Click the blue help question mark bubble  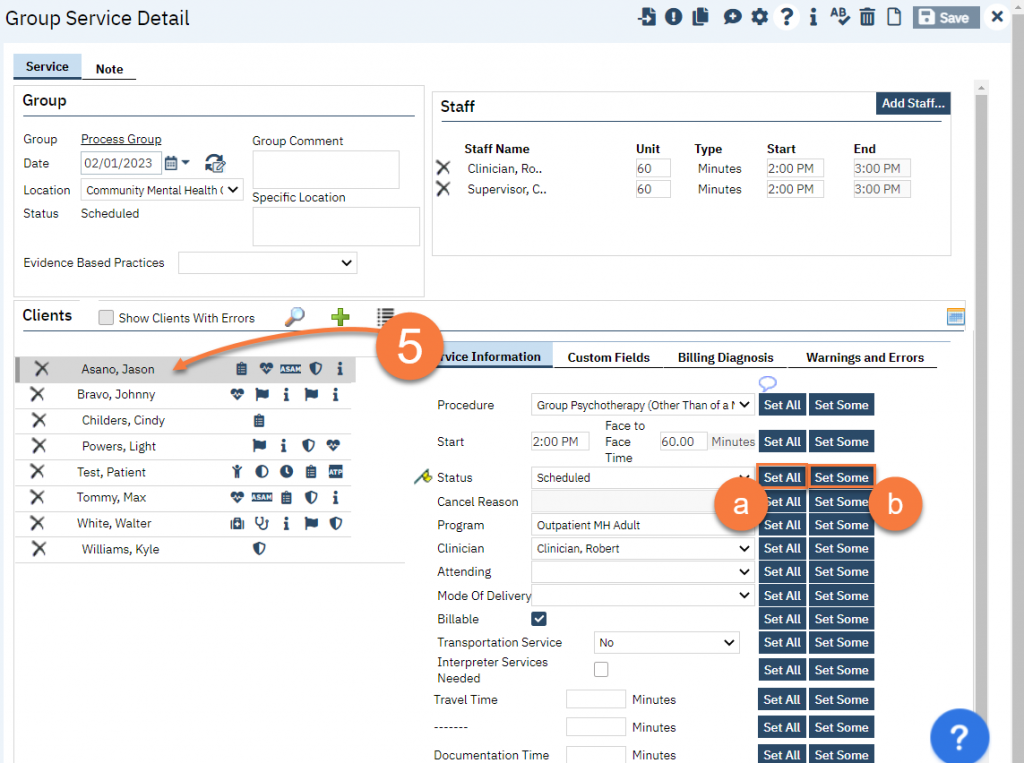tap(959, 737)
